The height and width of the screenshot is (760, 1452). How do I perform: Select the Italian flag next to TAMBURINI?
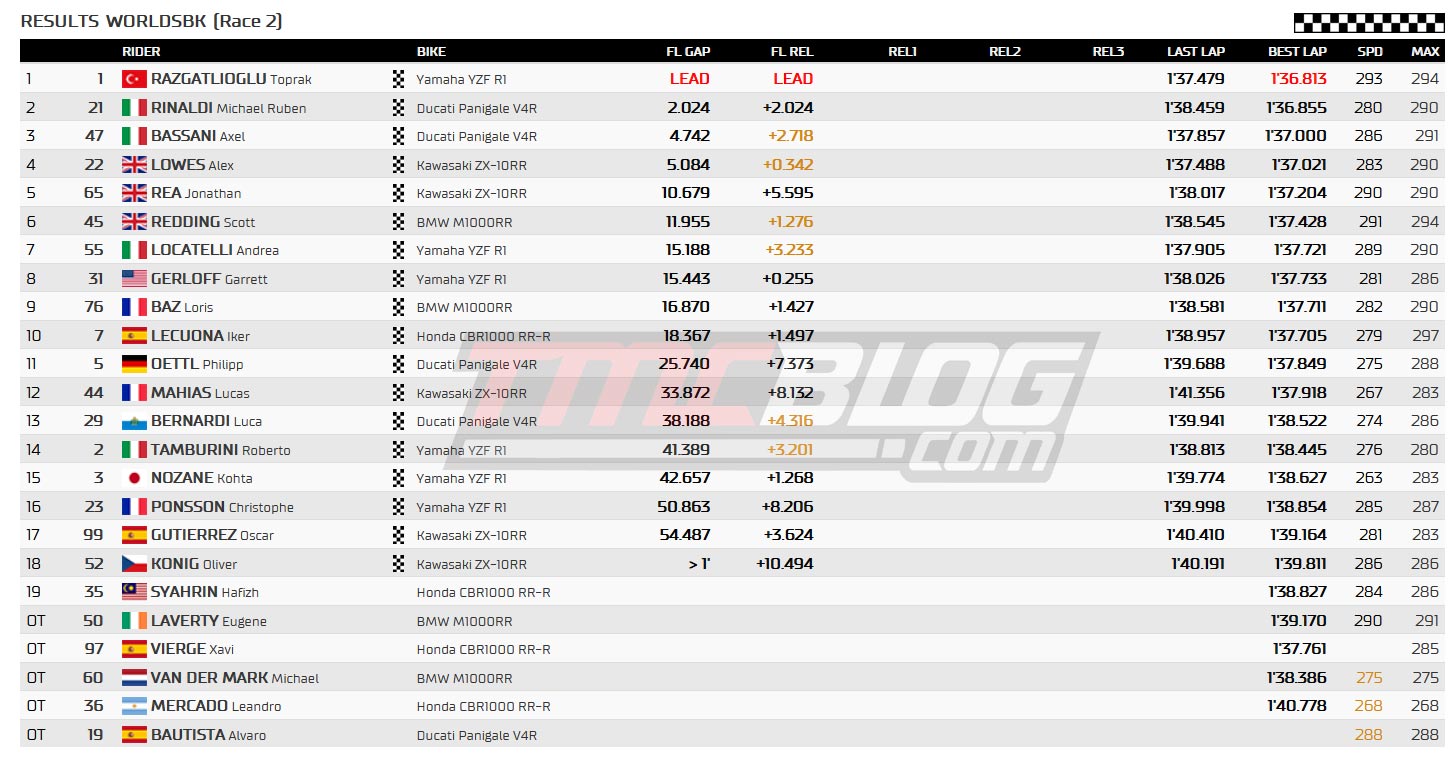pyautogui.click(x=134, y=449)
